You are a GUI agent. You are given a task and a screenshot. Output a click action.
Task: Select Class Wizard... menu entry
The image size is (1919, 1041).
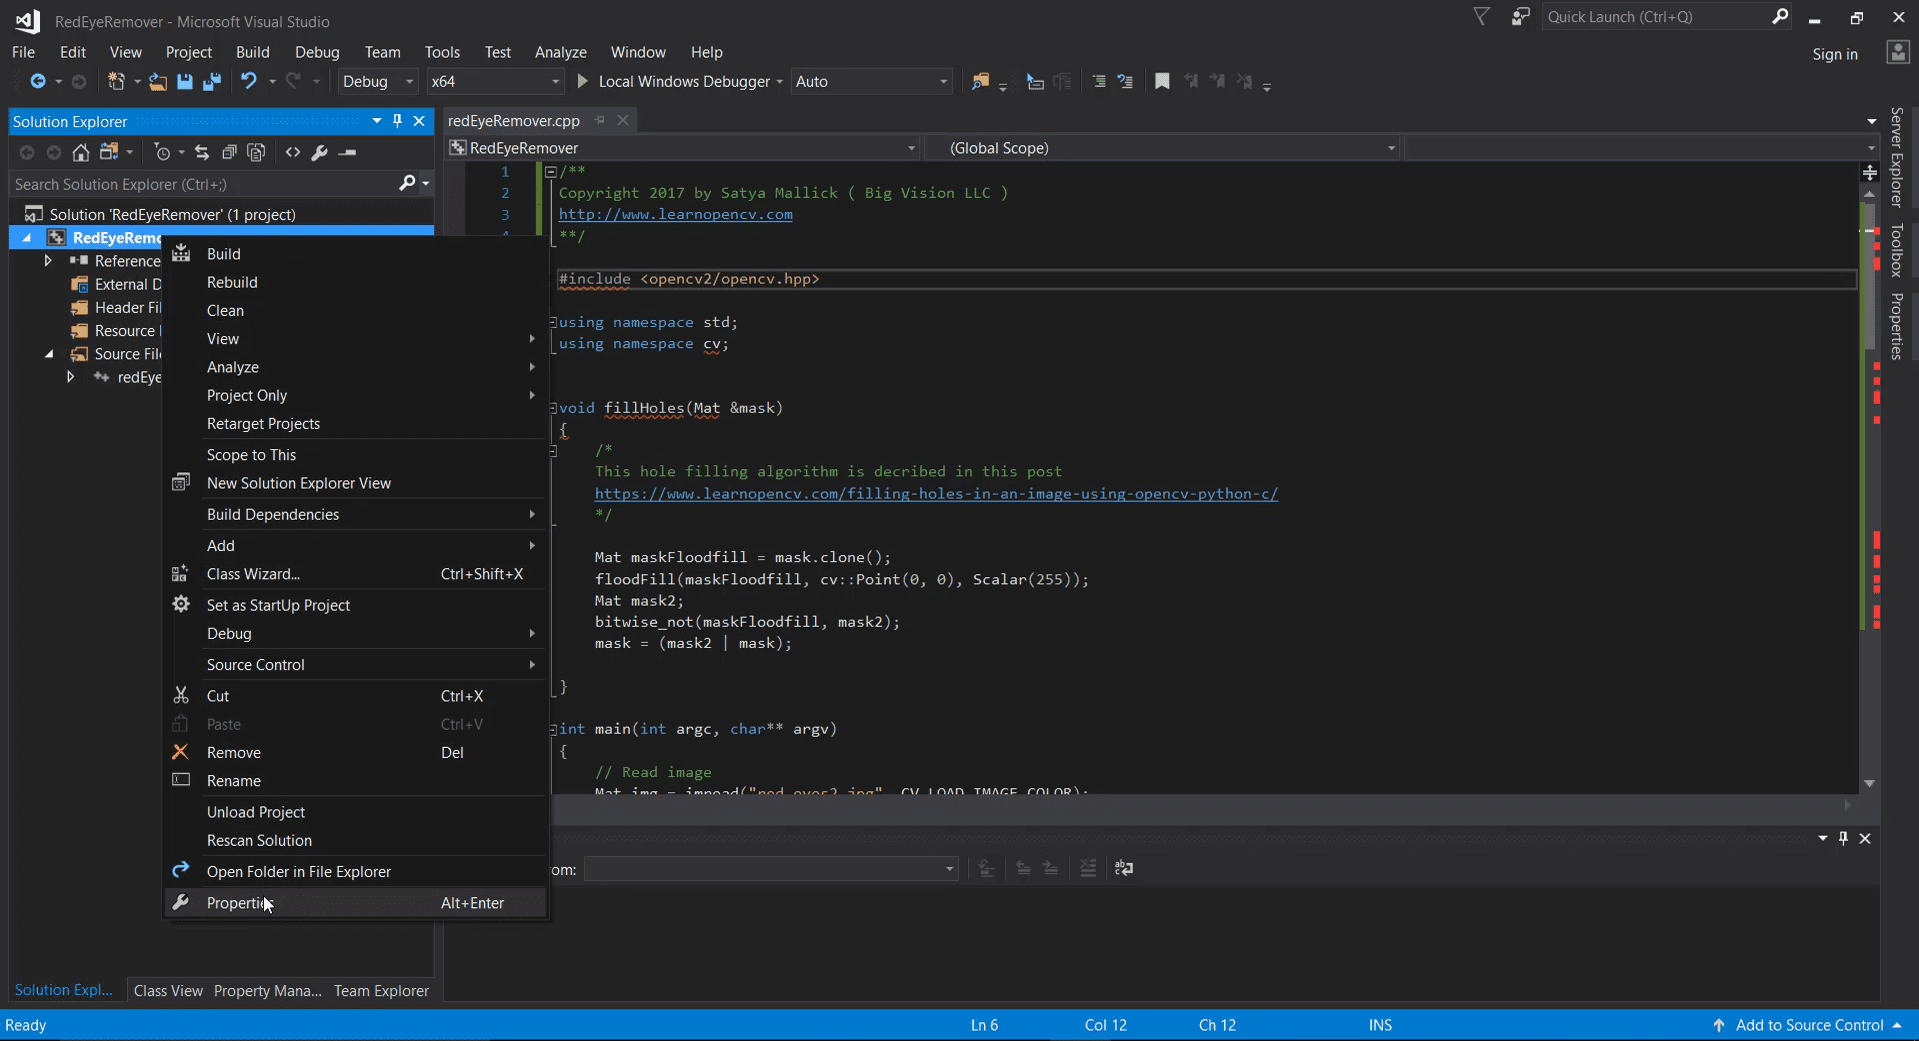pos(356,574)
